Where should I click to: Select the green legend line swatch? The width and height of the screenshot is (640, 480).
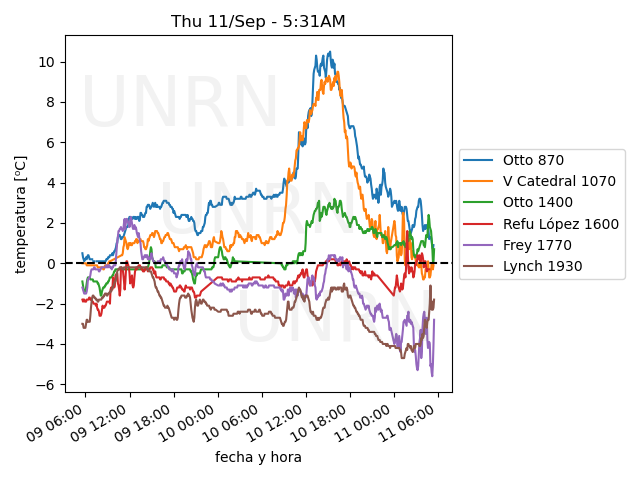click(480, 203)
